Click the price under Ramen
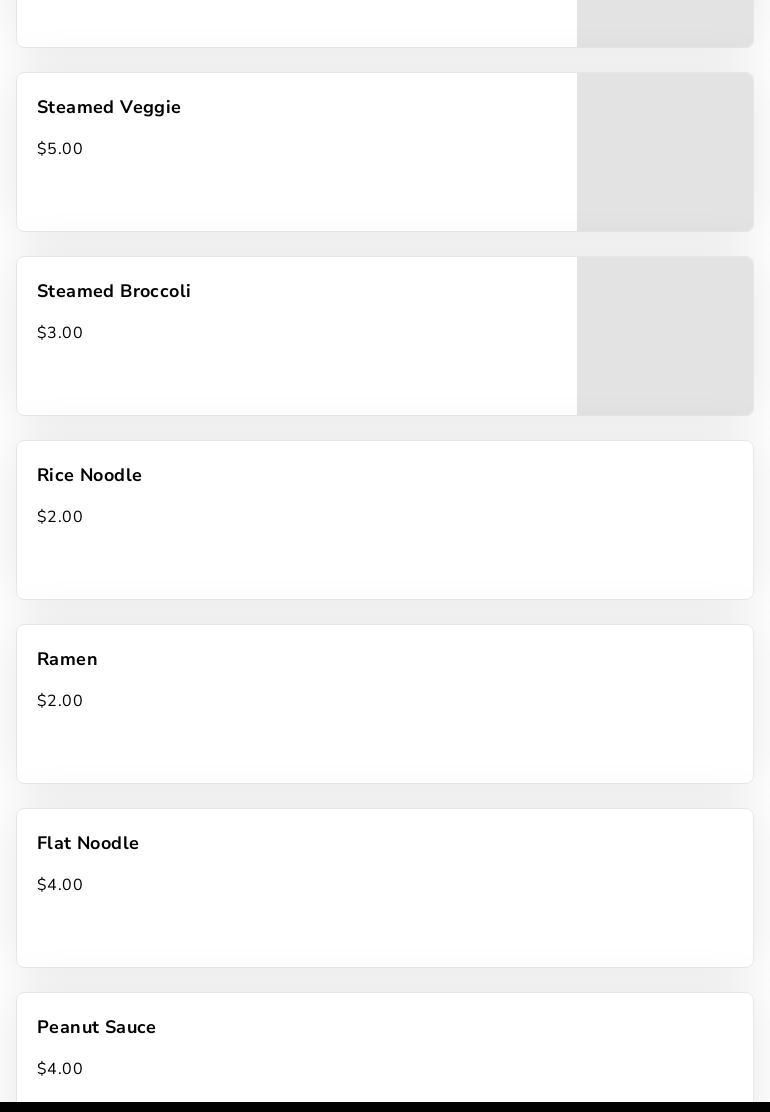 coord(60,701)
